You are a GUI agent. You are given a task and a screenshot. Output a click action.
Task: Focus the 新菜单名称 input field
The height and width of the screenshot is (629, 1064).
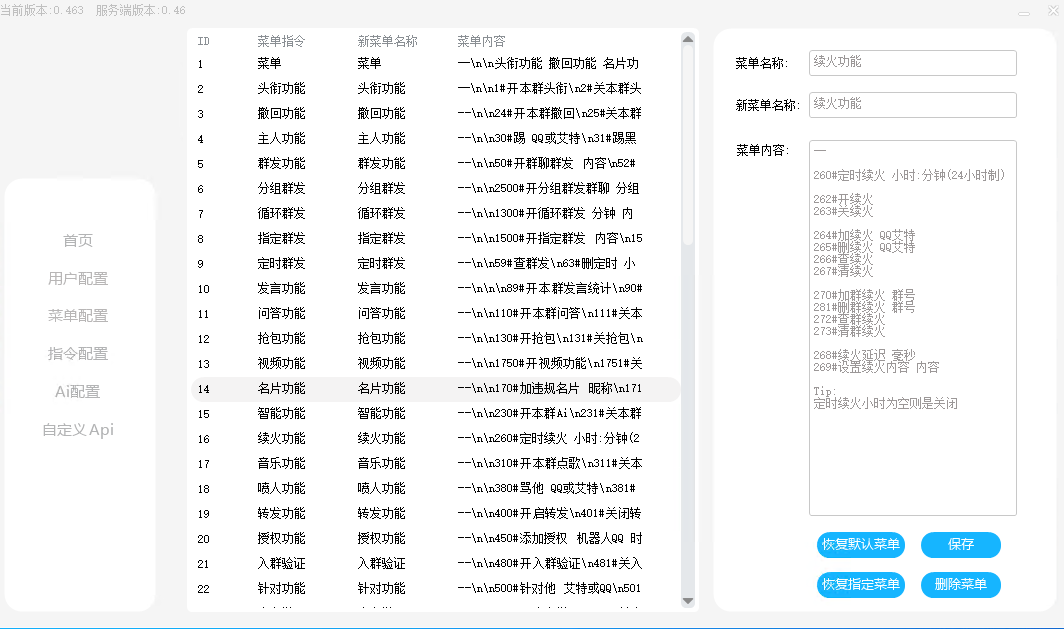pos(913,104)
